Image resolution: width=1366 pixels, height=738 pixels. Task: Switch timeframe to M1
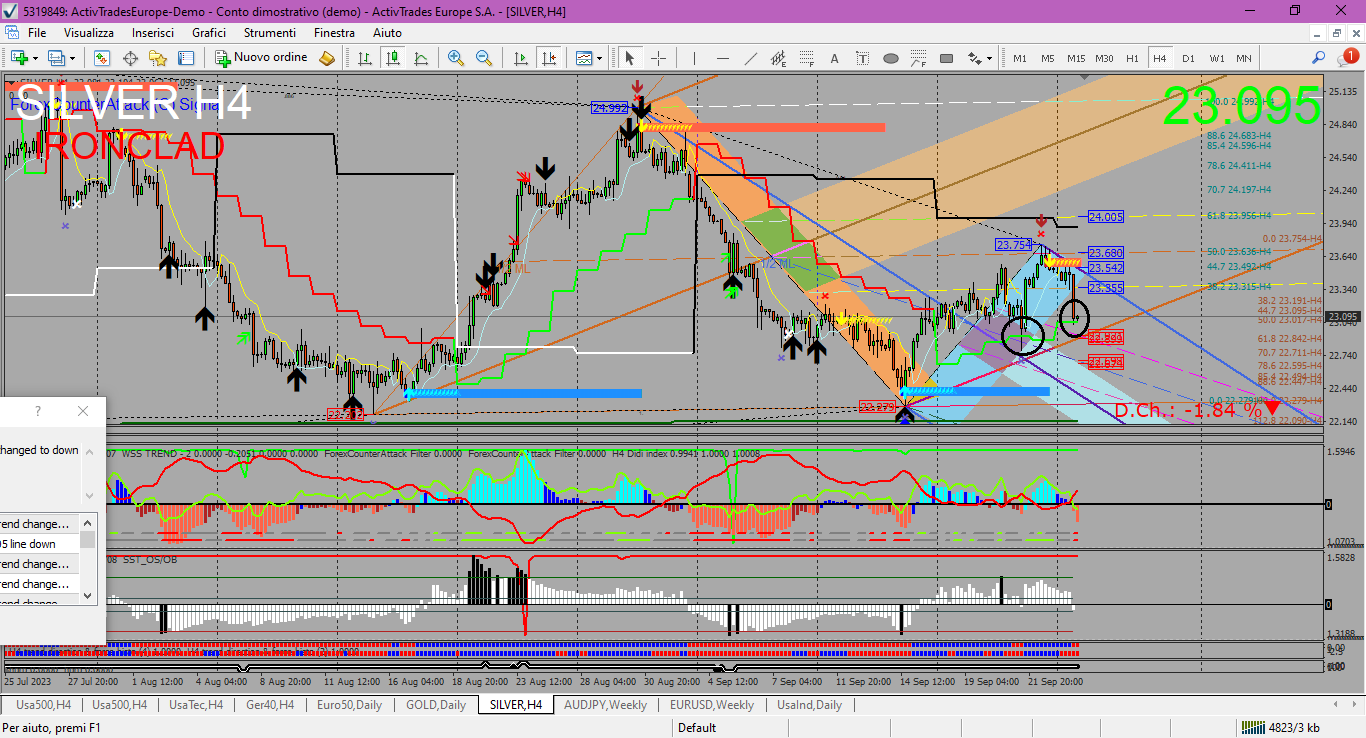coord(1020,58)
